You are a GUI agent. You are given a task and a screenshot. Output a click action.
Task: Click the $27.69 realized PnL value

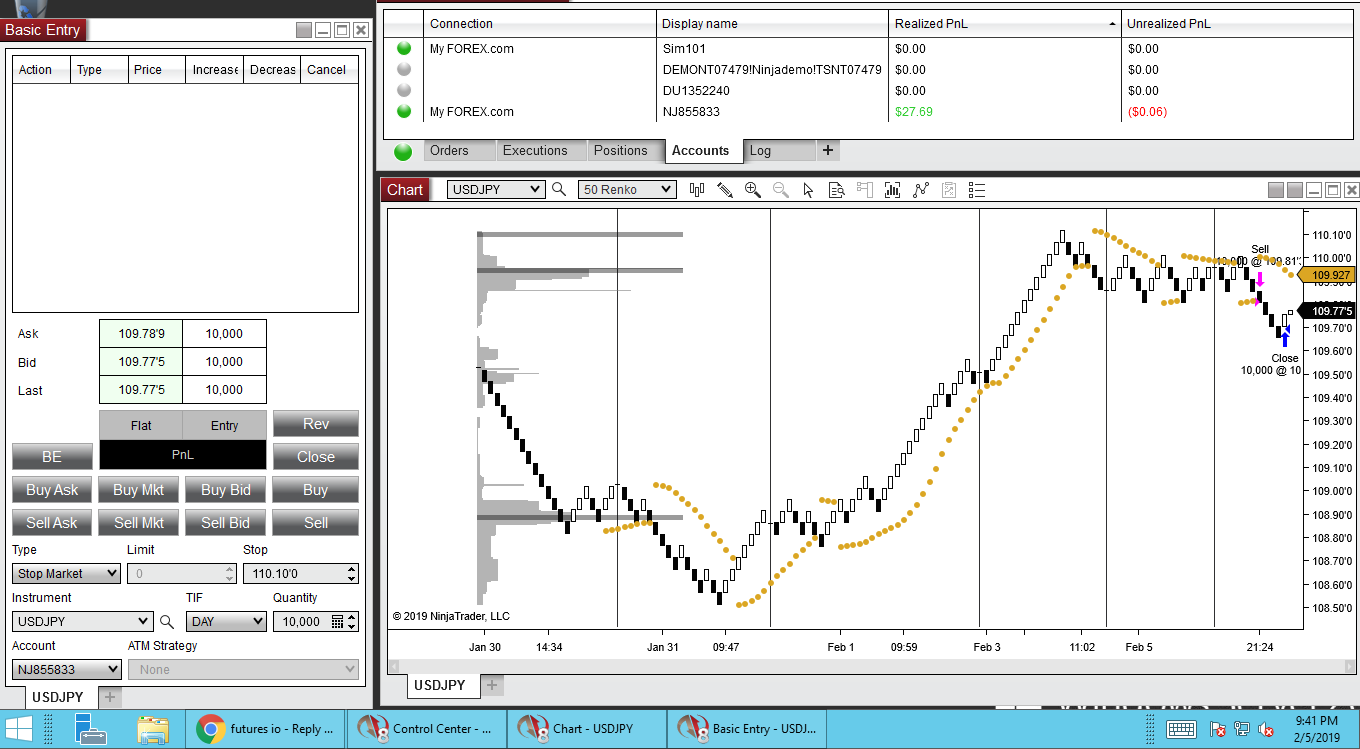click(913, 112)
